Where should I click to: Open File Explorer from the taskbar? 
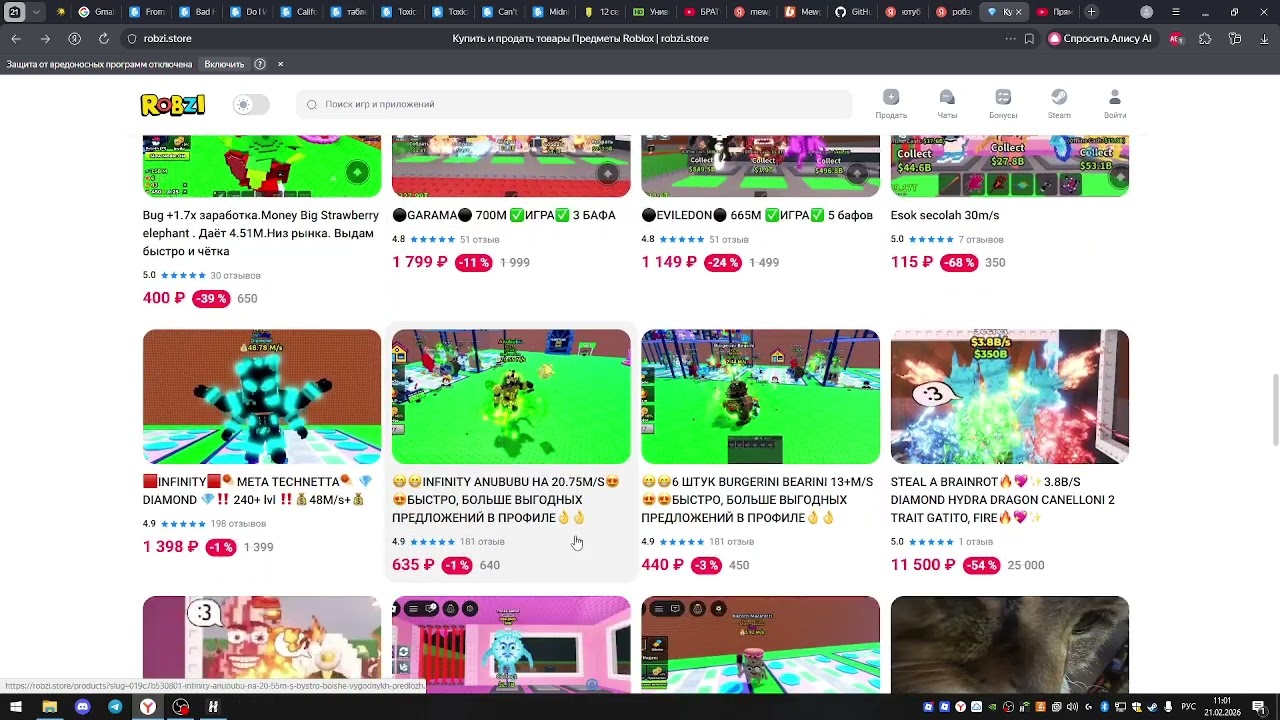(49, 707)
